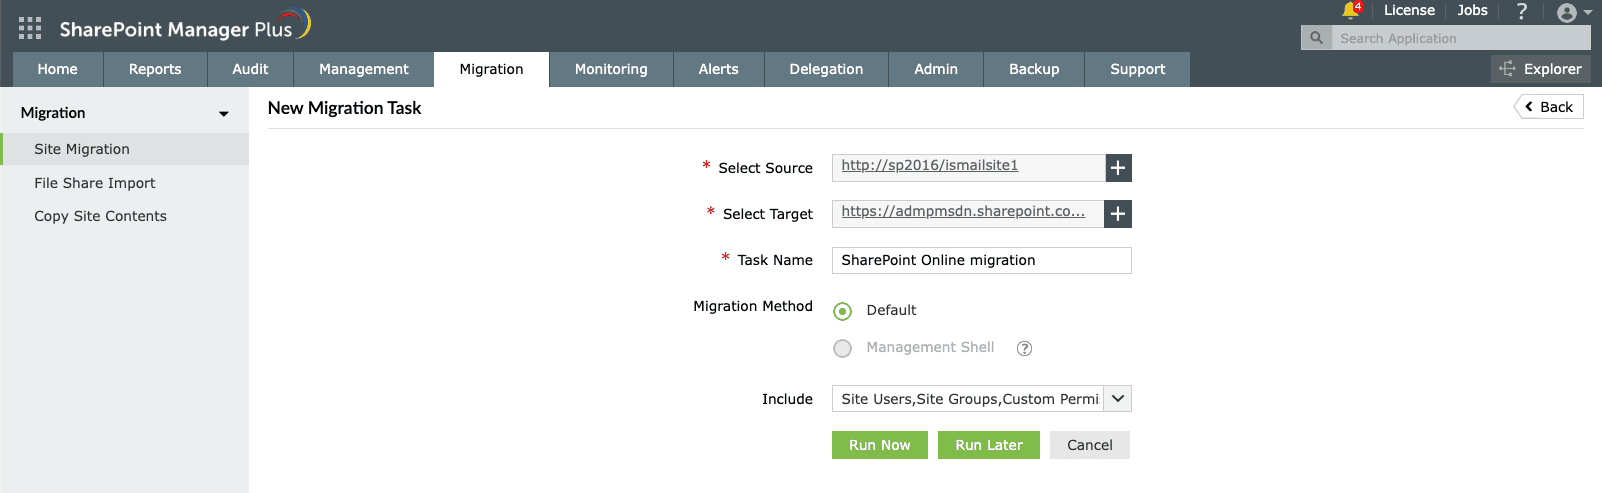Click the Search Application field
1602x493 pixels.
pos(1461,38)
